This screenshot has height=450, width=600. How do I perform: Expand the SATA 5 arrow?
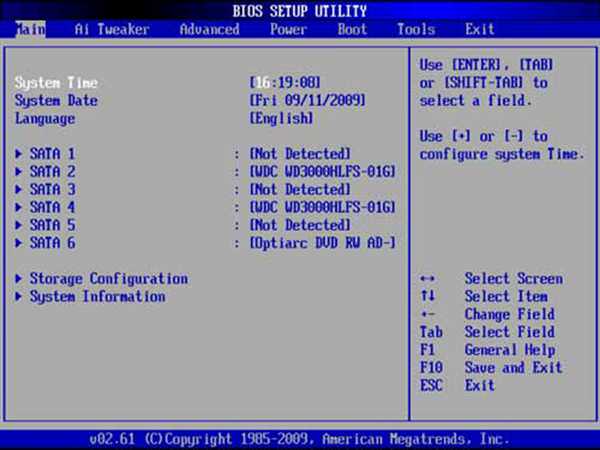(18, 225)
